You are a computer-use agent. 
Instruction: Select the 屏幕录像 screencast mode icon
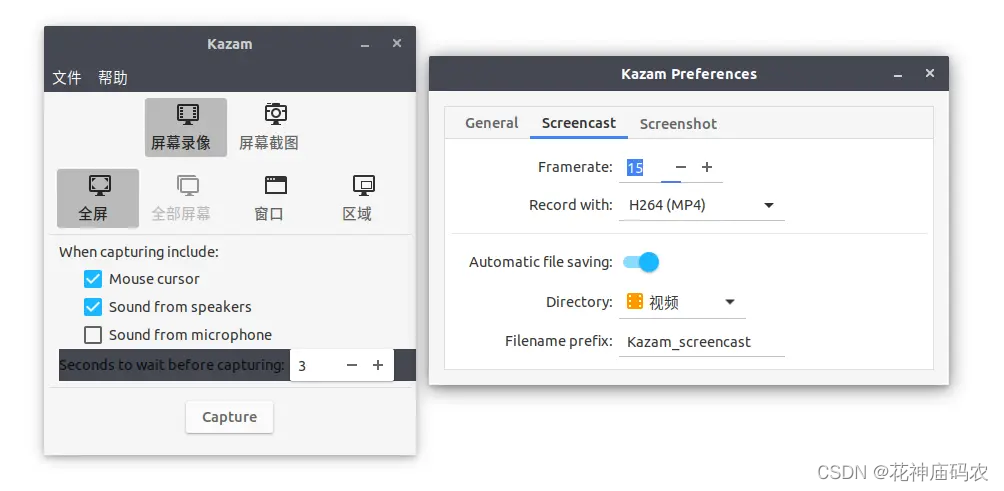pos(186,127)
